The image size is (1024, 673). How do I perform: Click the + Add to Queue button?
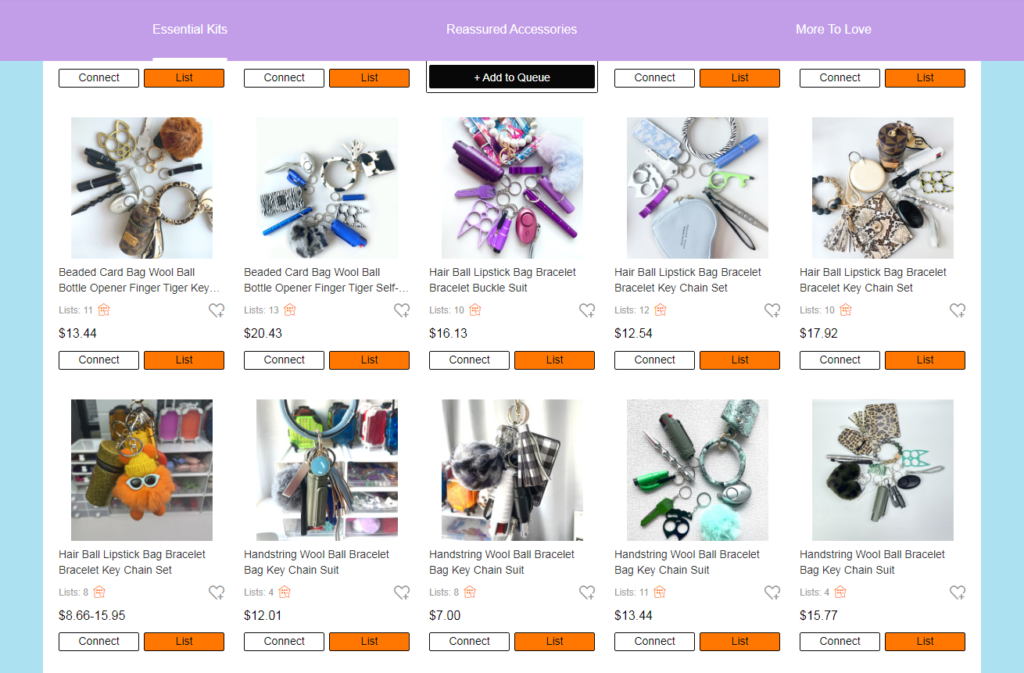[x=512, y=77]
